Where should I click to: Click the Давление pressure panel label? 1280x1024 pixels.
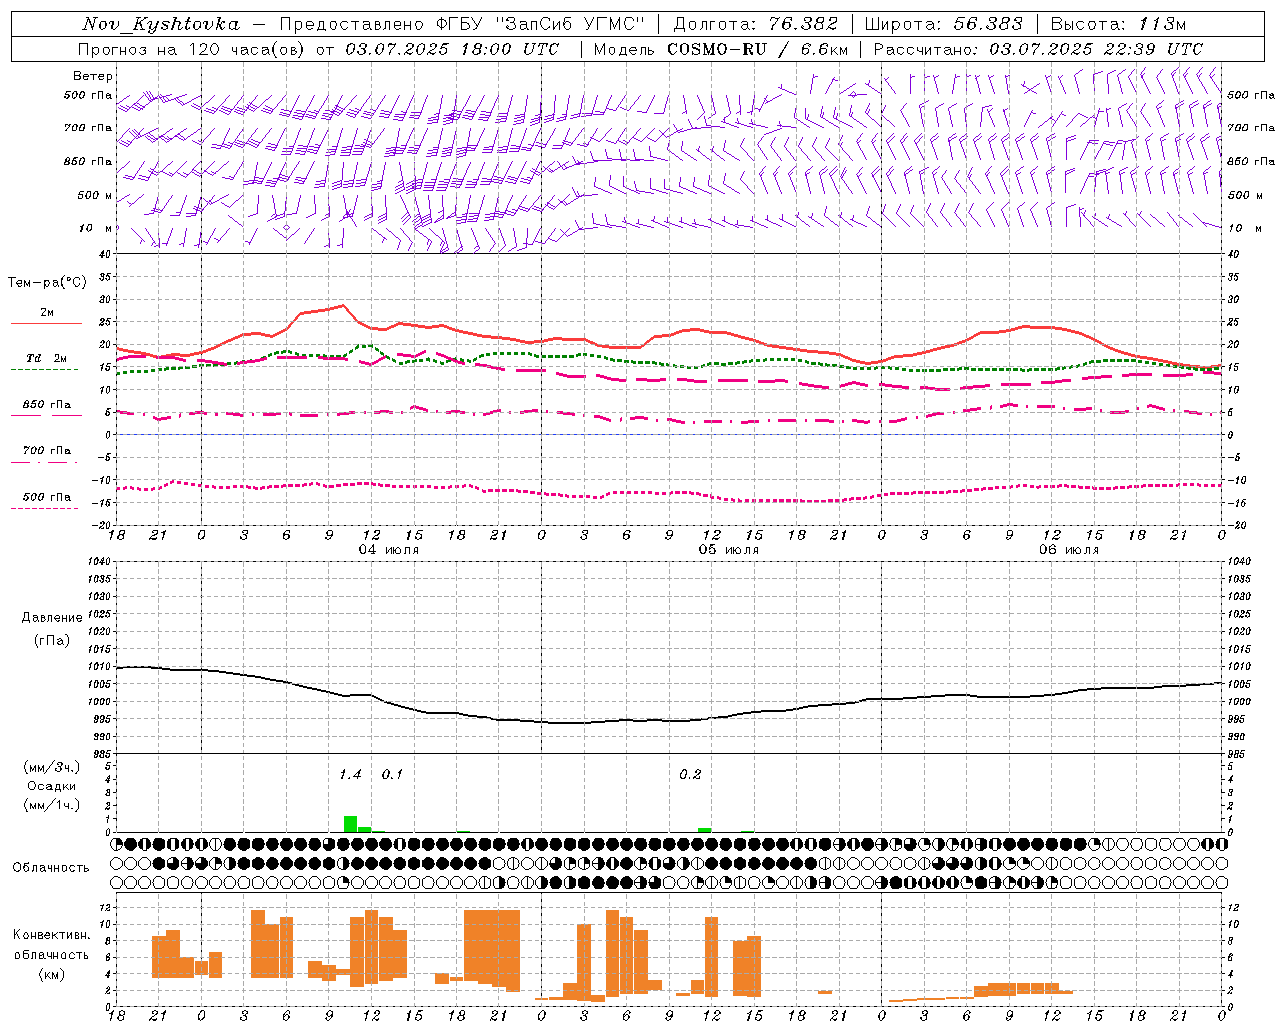[x=51, y=618]
